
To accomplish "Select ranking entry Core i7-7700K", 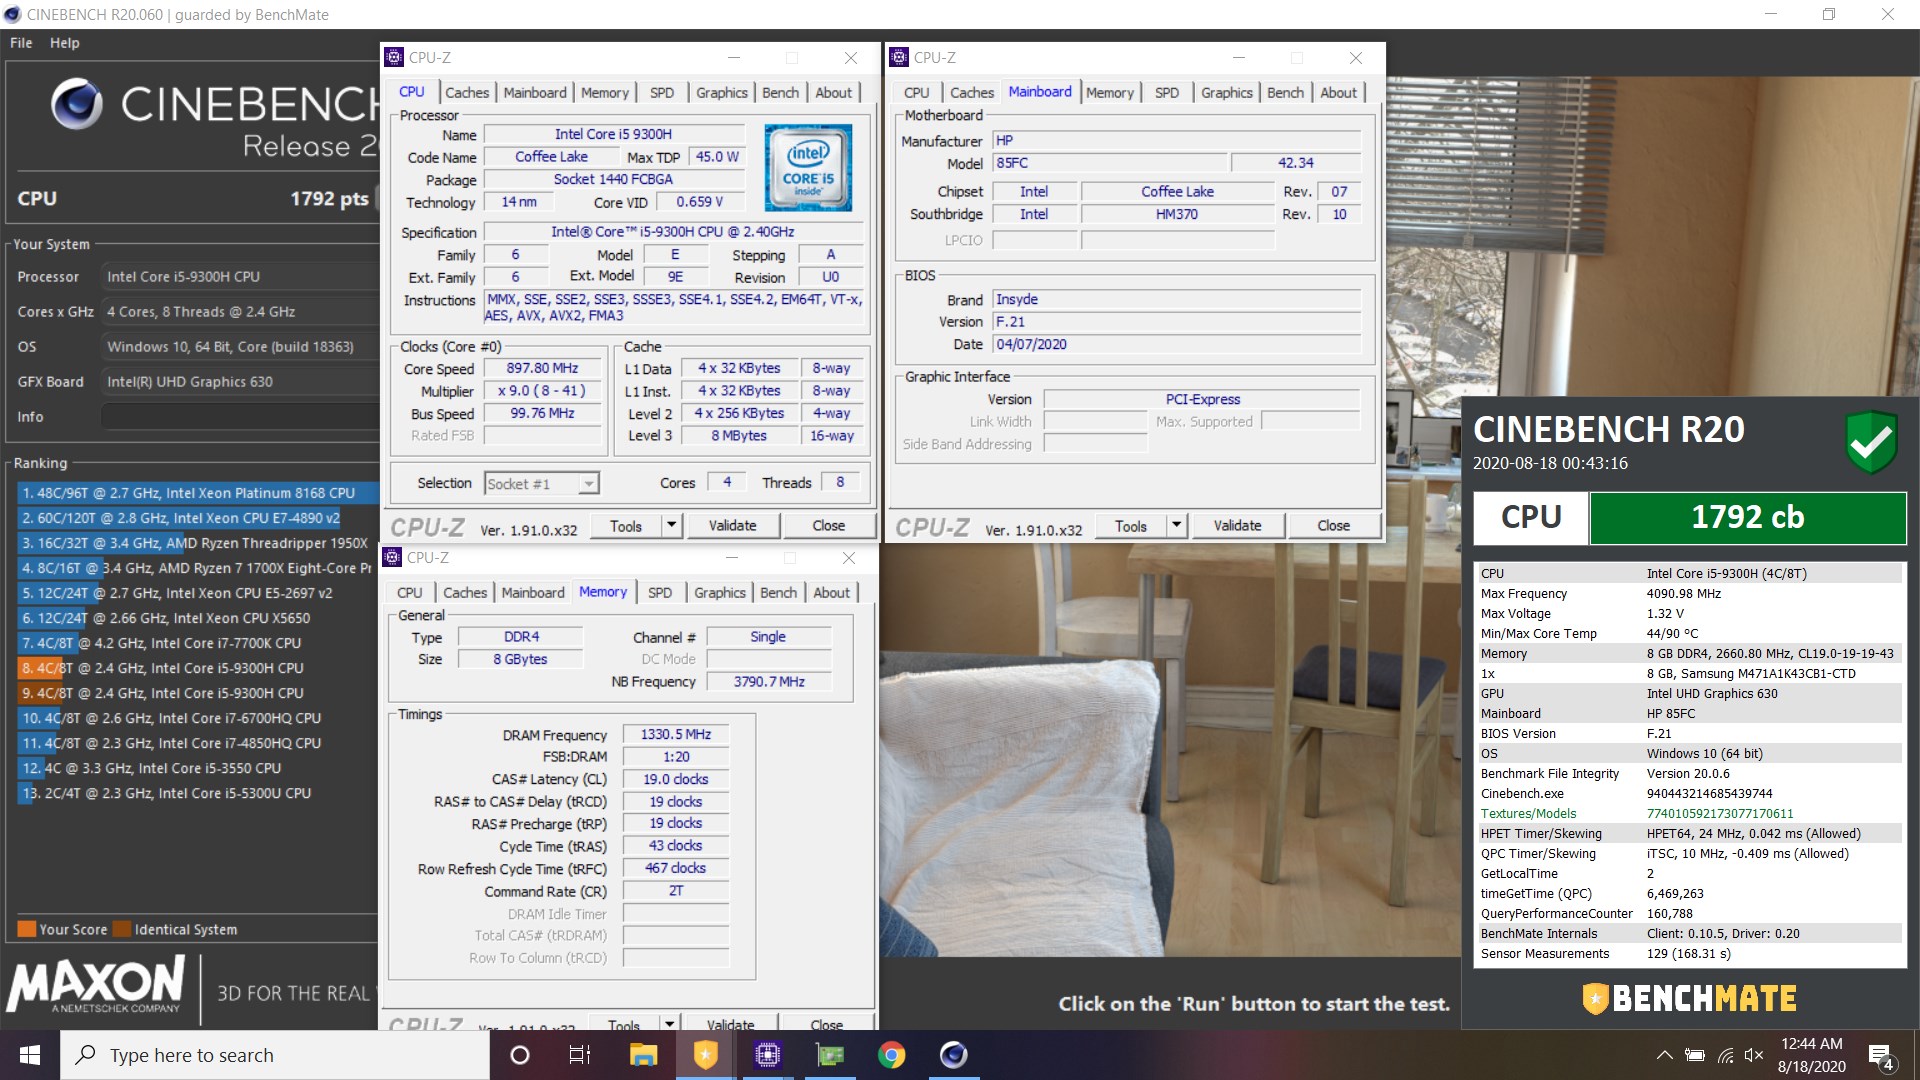I will (198, 643).
